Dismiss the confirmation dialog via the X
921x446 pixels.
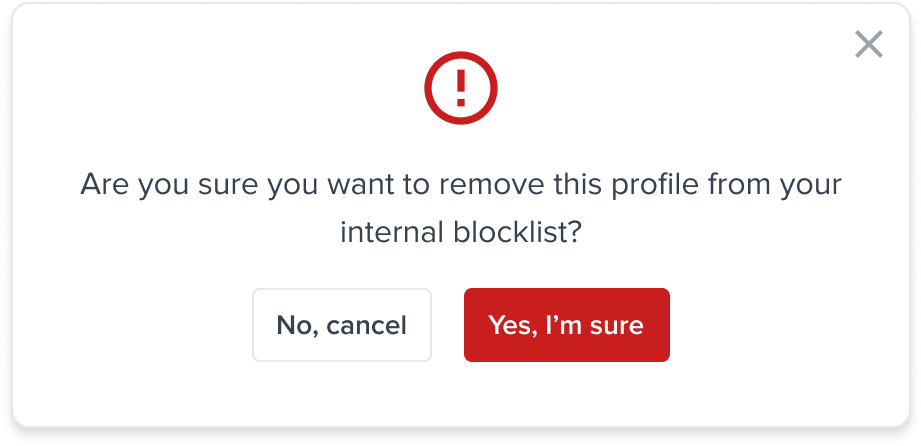point(868,44)
